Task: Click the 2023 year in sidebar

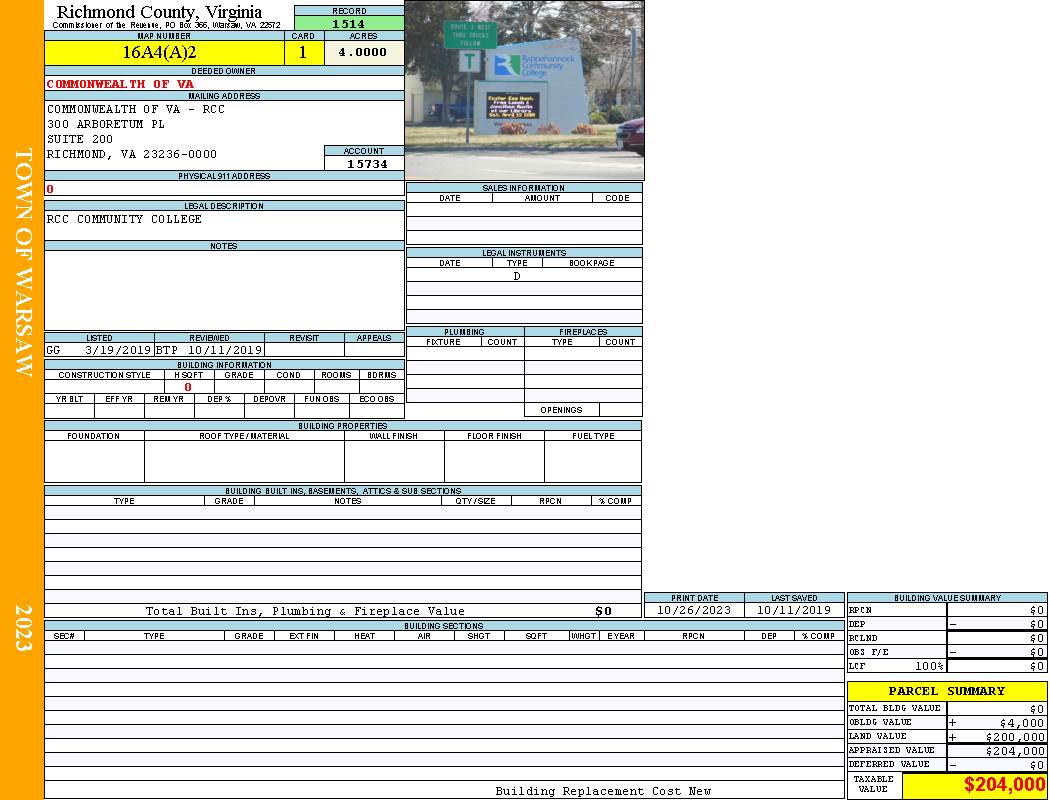Action: pos(23,627)
